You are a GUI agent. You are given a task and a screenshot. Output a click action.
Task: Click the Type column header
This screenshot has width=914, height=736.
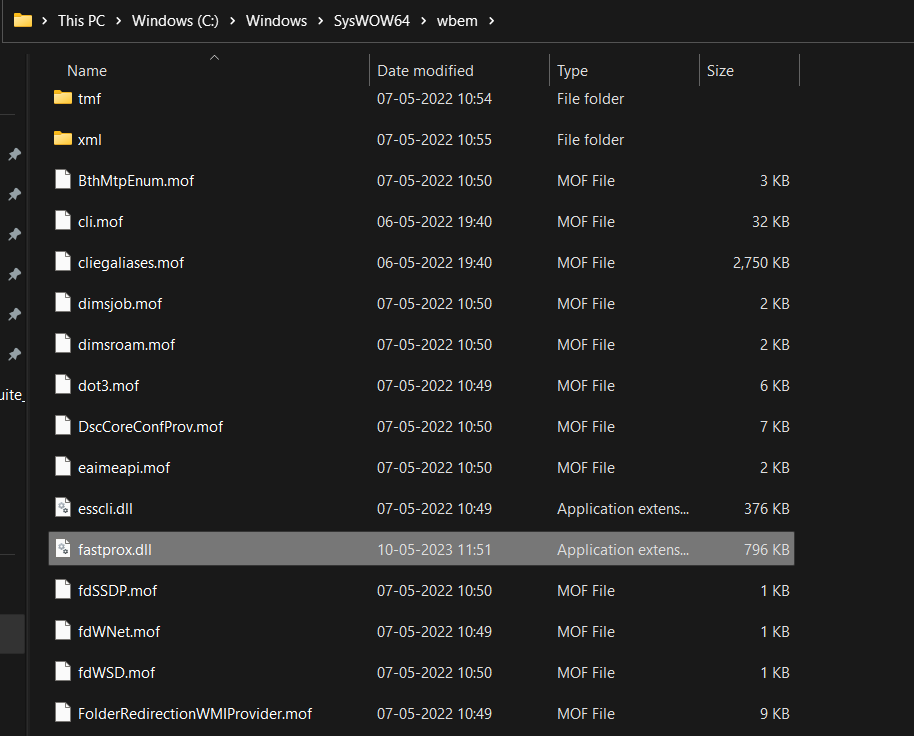[x=573, y=71]
